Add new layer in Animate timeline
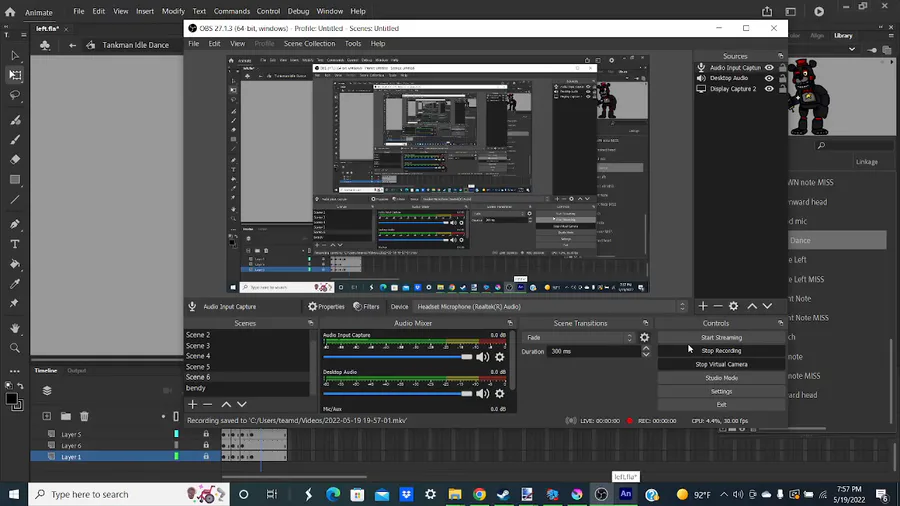The image size is (900, 506). (46, 416)
